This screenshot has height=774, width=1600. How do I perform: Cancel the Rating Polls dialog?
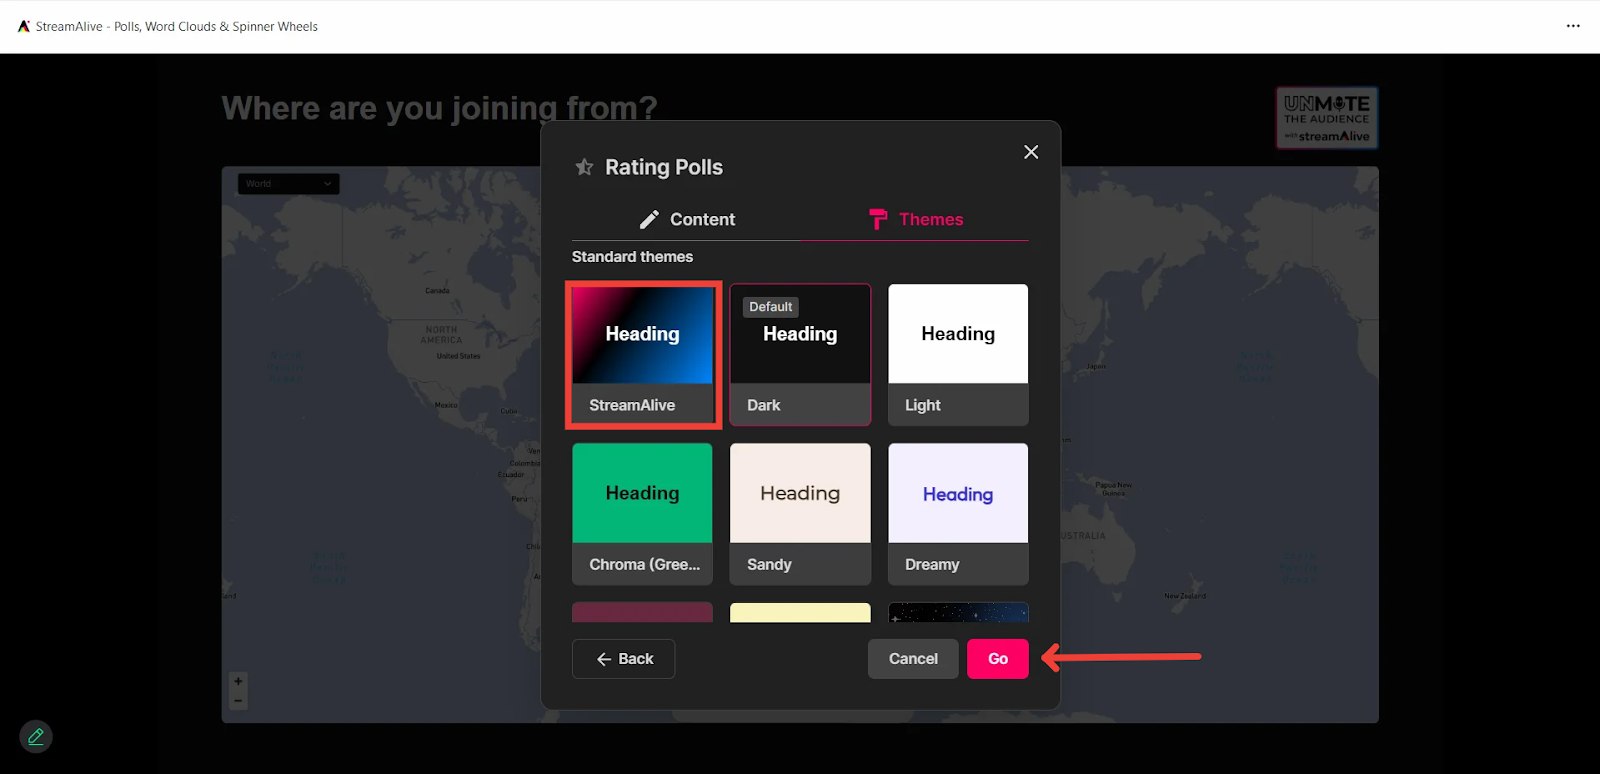(913, 659)
